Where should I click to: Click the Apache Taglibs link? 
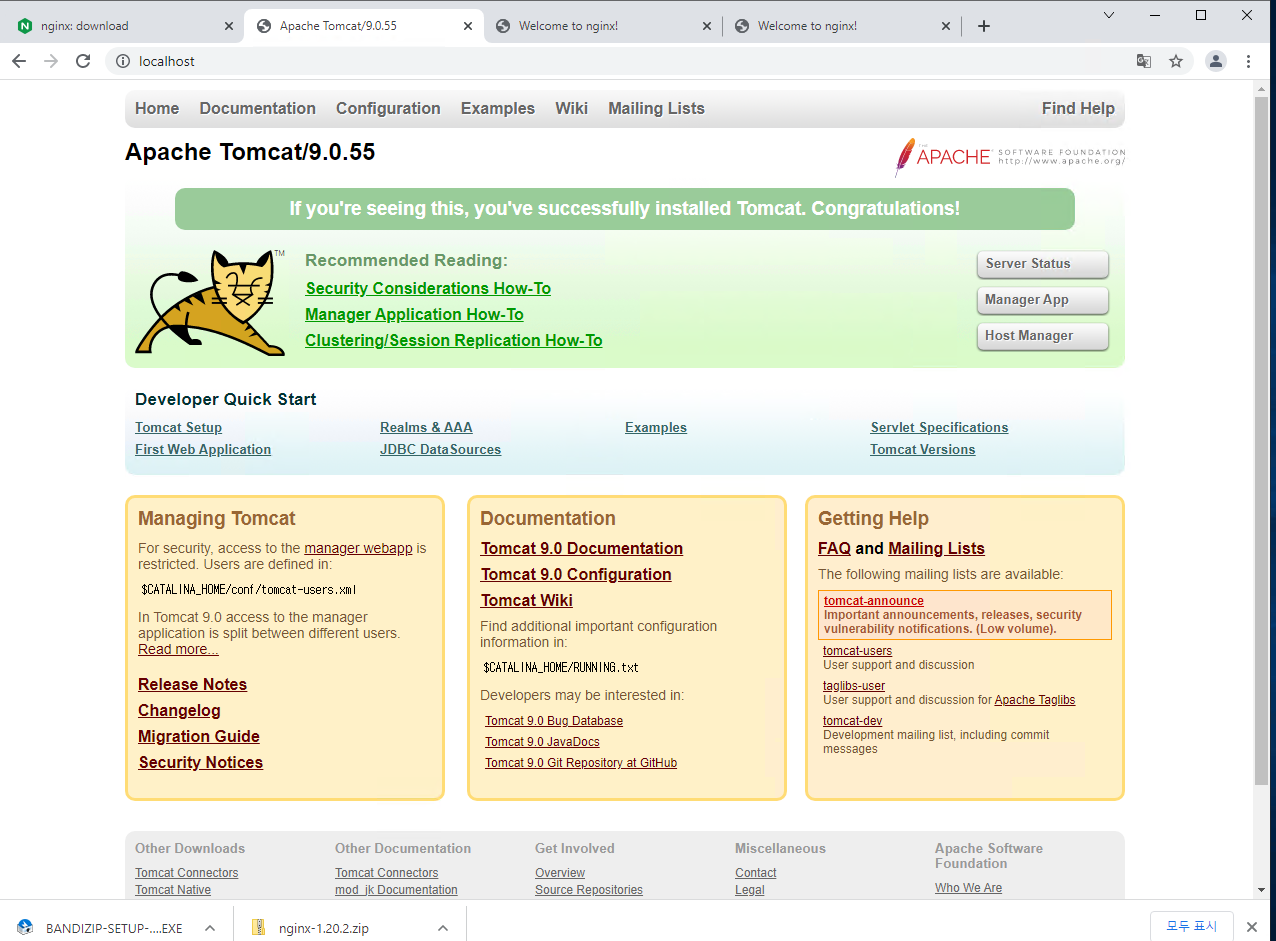pos(1035,700)
